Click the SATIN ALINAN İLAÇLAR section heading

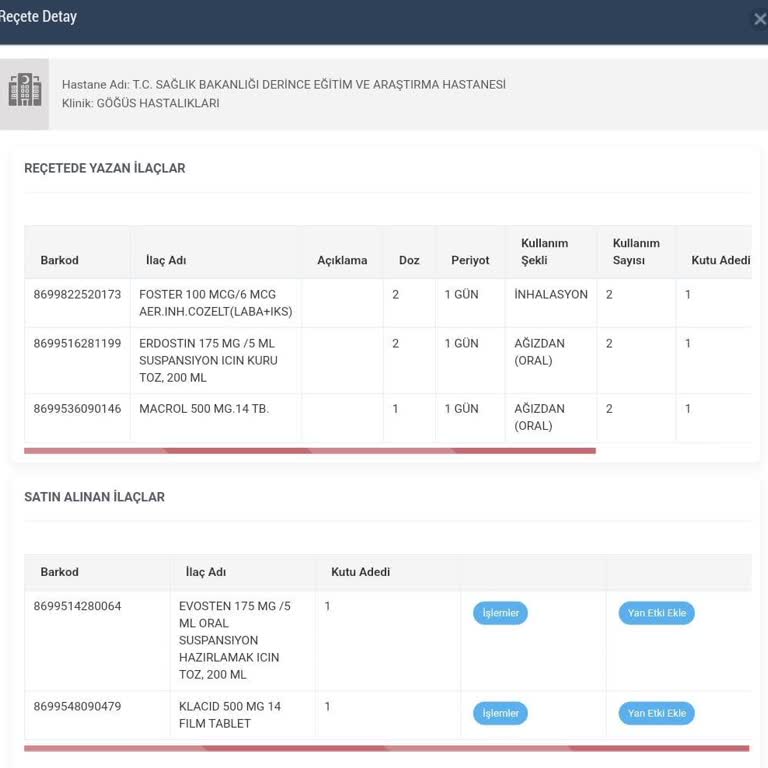click(x=94, y=497)
